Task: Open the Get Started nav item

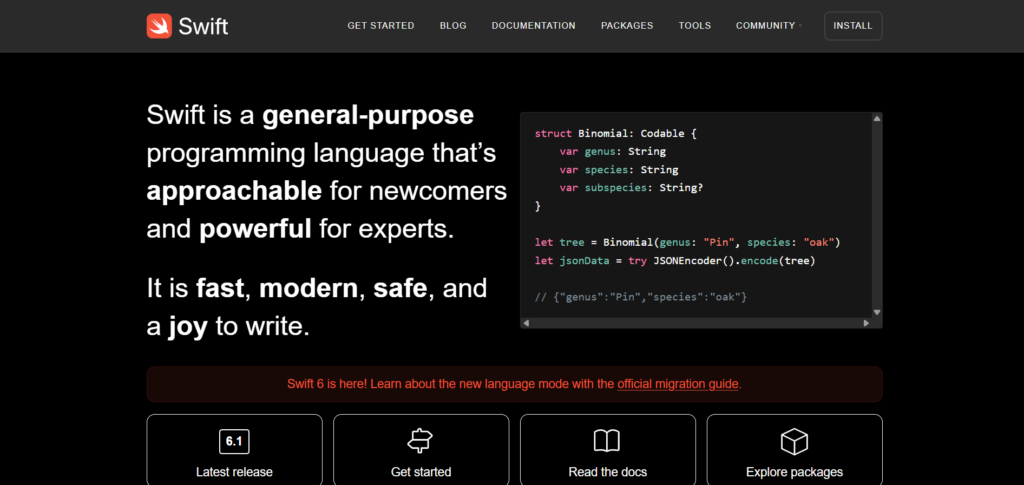Action: tap(381, 26)
